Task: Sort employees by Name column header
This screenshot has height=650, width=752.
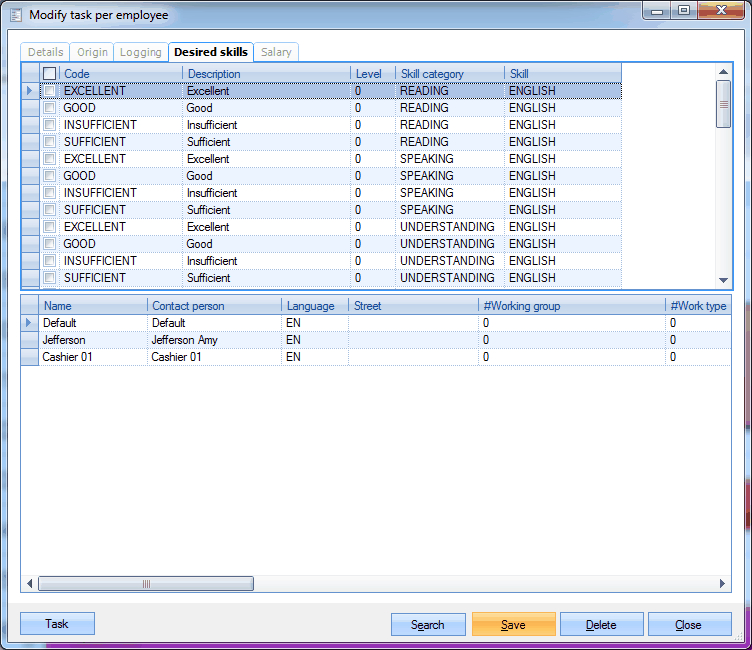Action: coord(93,306)
